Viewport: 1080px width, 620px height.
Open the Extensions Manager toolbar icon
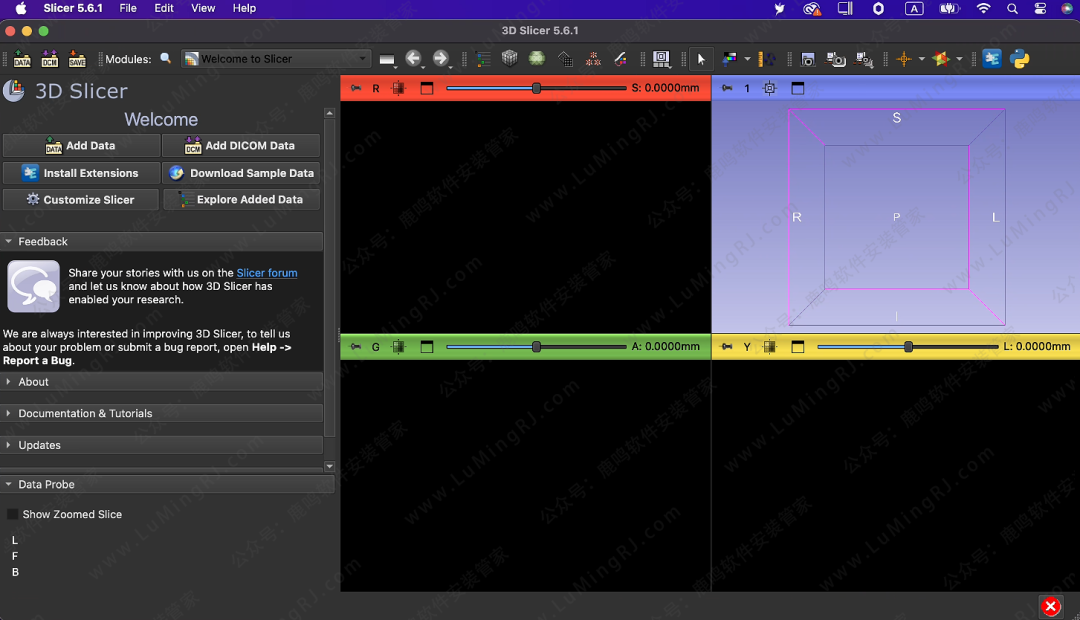click(x=992, y=59)
